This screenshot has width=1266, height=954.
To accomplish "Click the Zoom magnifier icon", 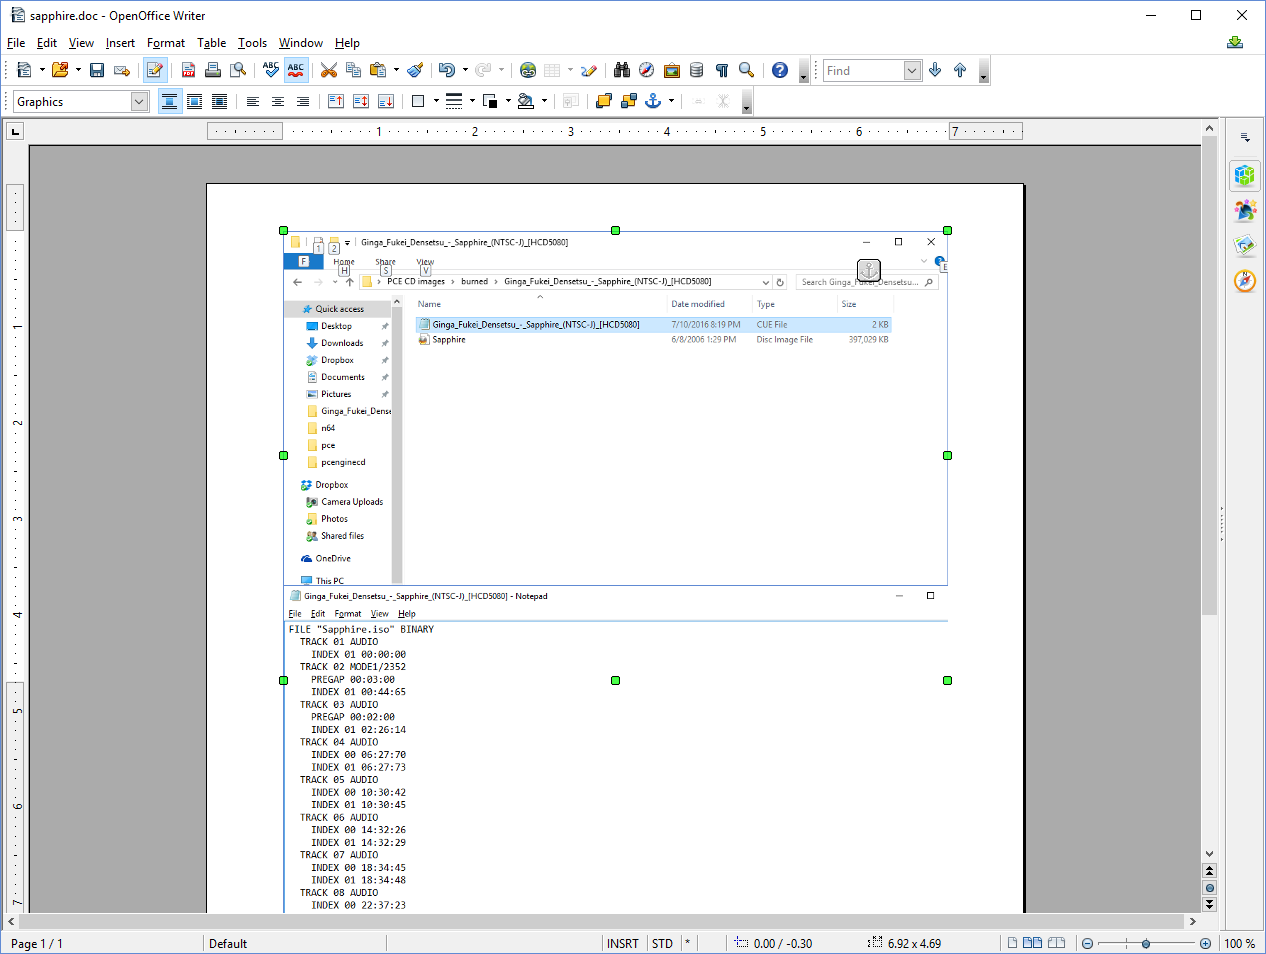I will (746, 70).
